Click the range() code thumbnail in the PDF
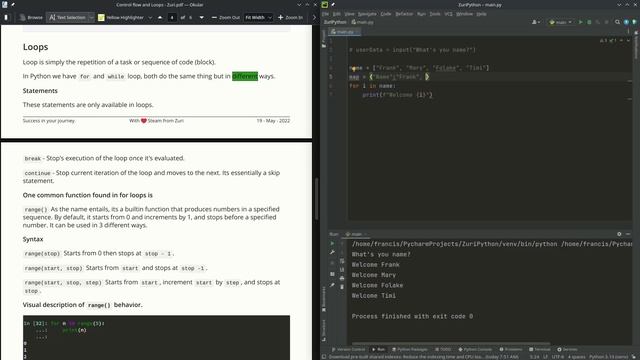Image resolution: width=640 pixels, height=360 pixels. pos(156,338)
